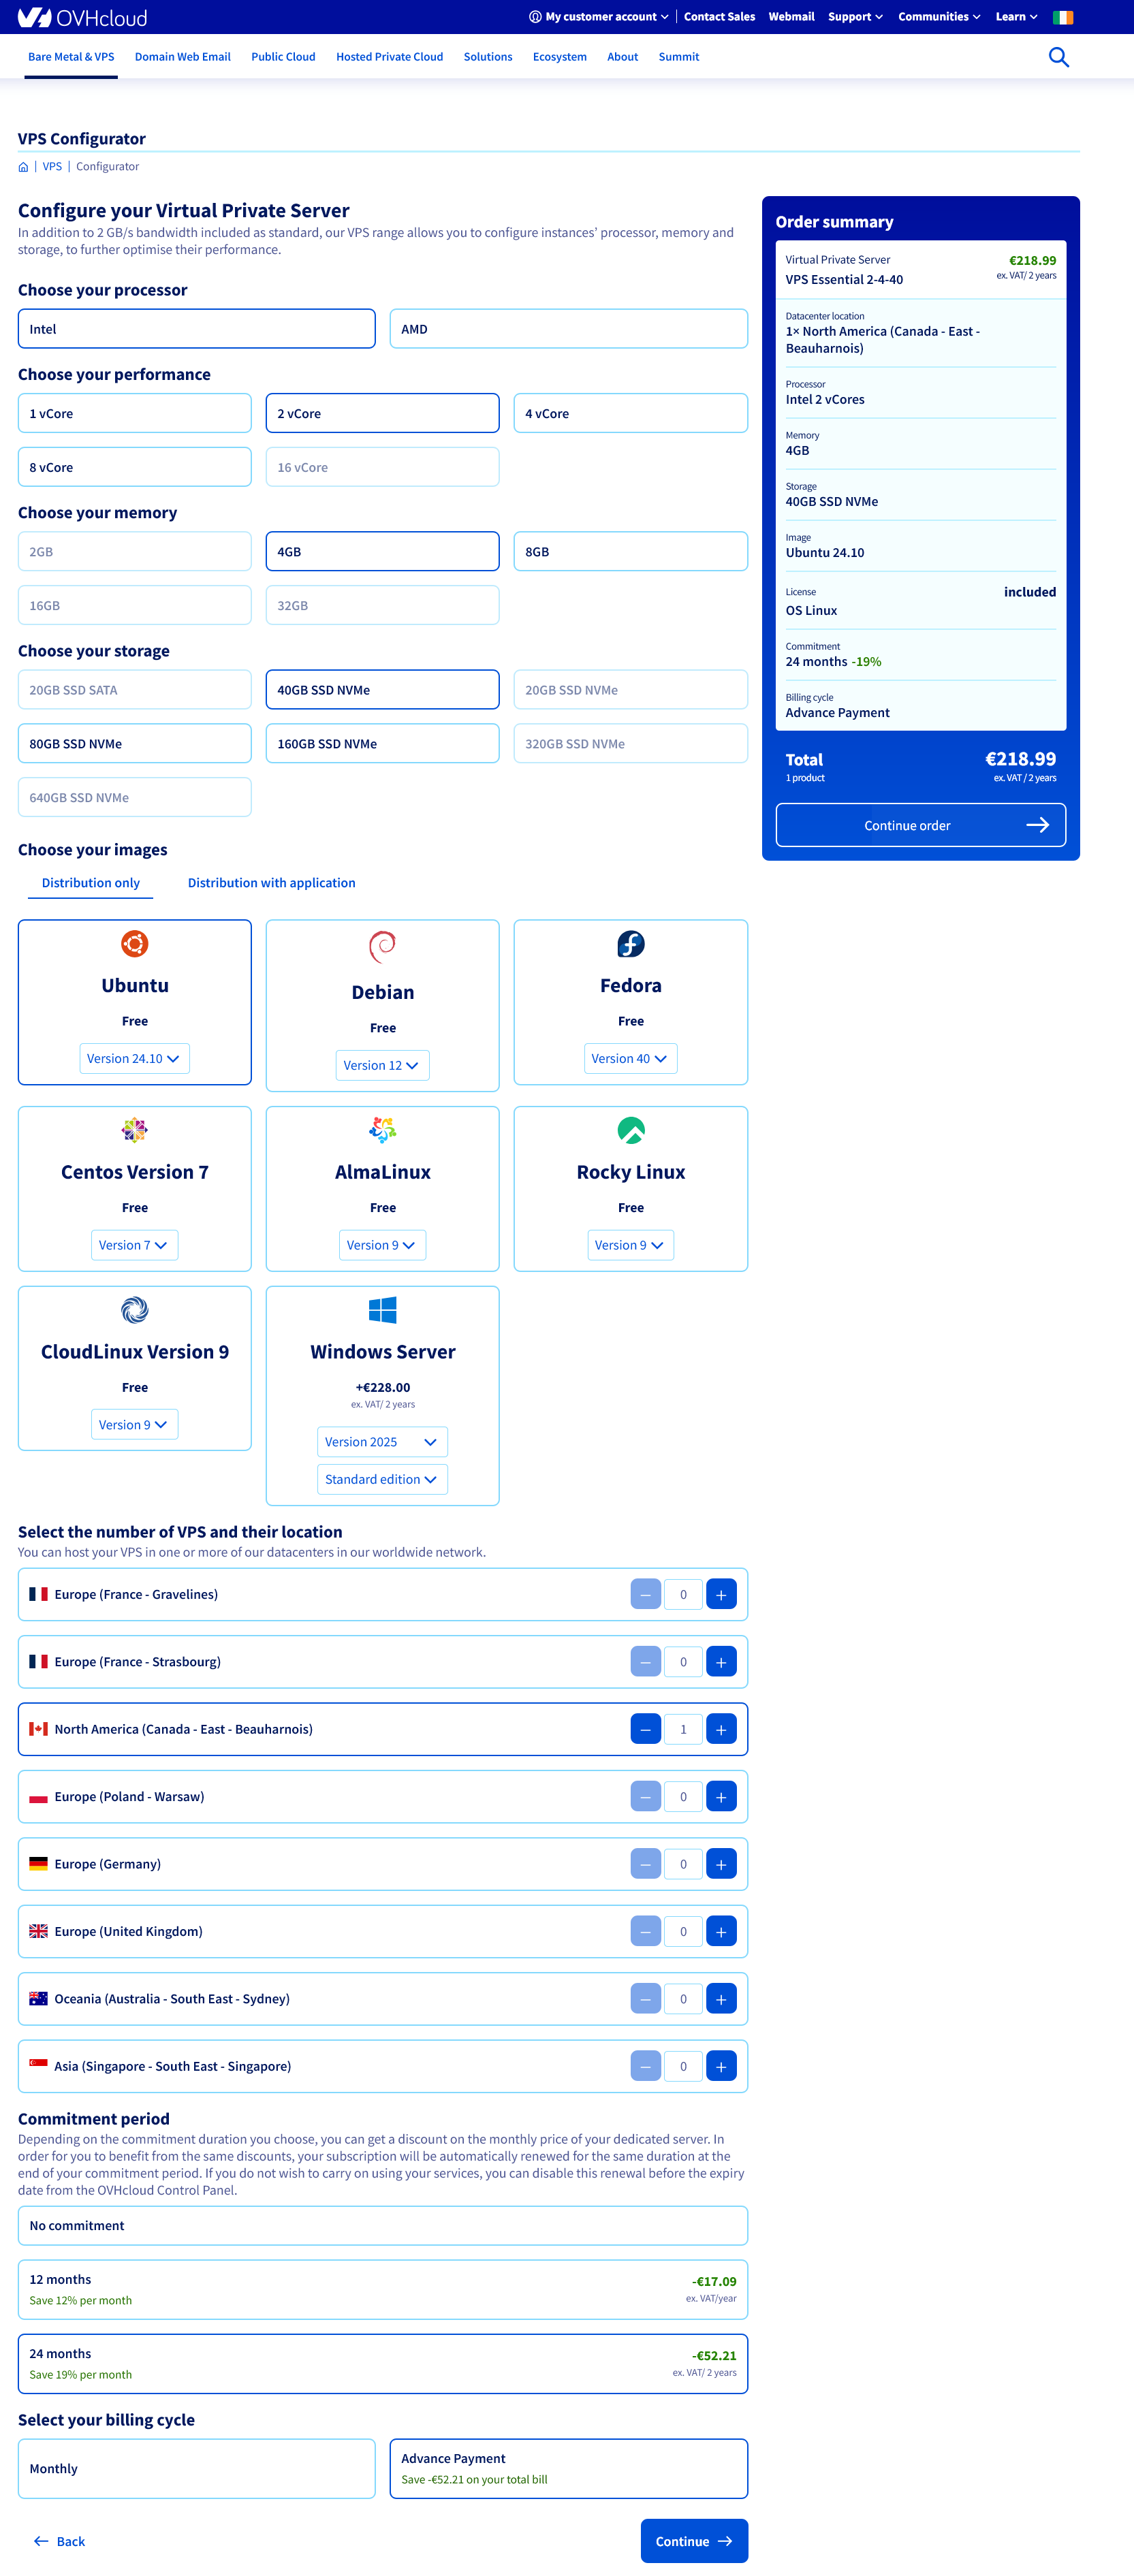Switch to Distribution with application tab
Screen dimensions: 1134x2576
click(272, 883)
